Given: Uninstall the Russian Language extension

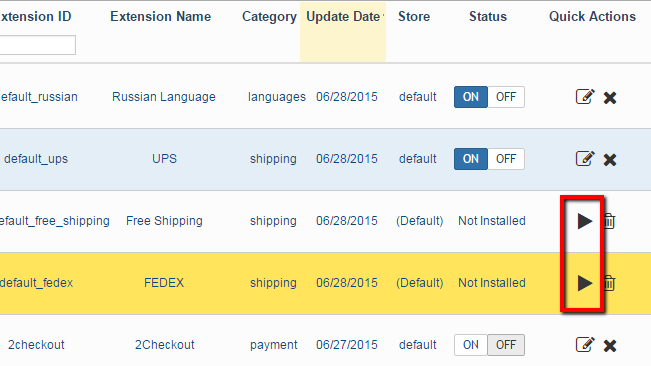Looking at the screenshot, I should 610,98.
